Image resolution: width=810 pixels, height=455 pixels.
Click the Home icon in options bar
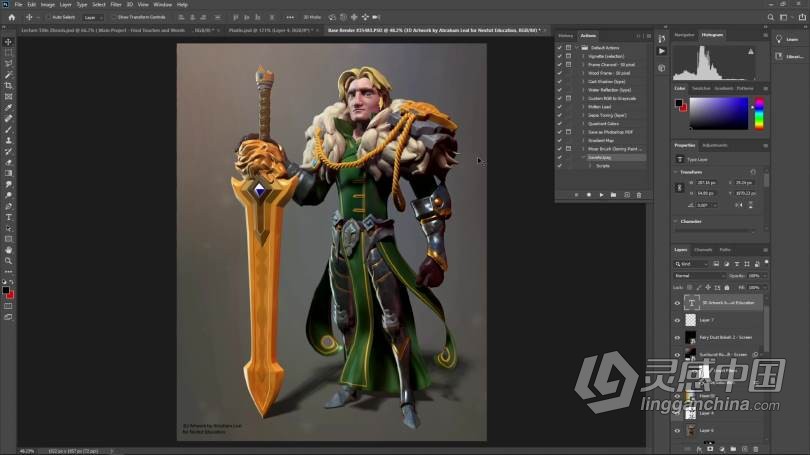click(x=12, y=17)
